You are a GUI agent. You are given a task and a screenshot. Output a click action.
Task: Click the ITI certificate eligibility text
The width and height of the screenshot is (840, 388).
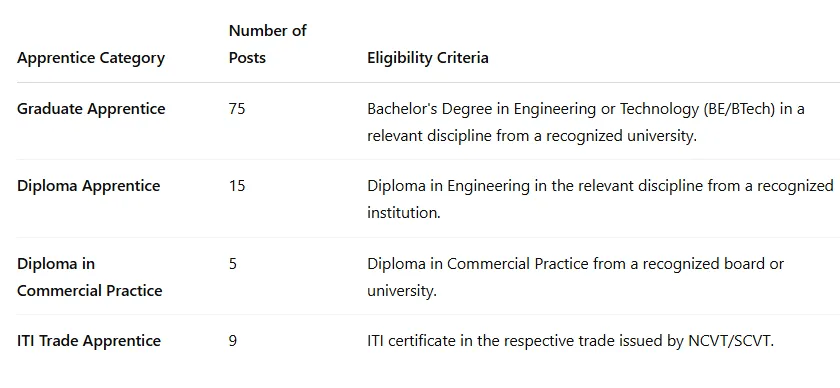click(571, 341)
